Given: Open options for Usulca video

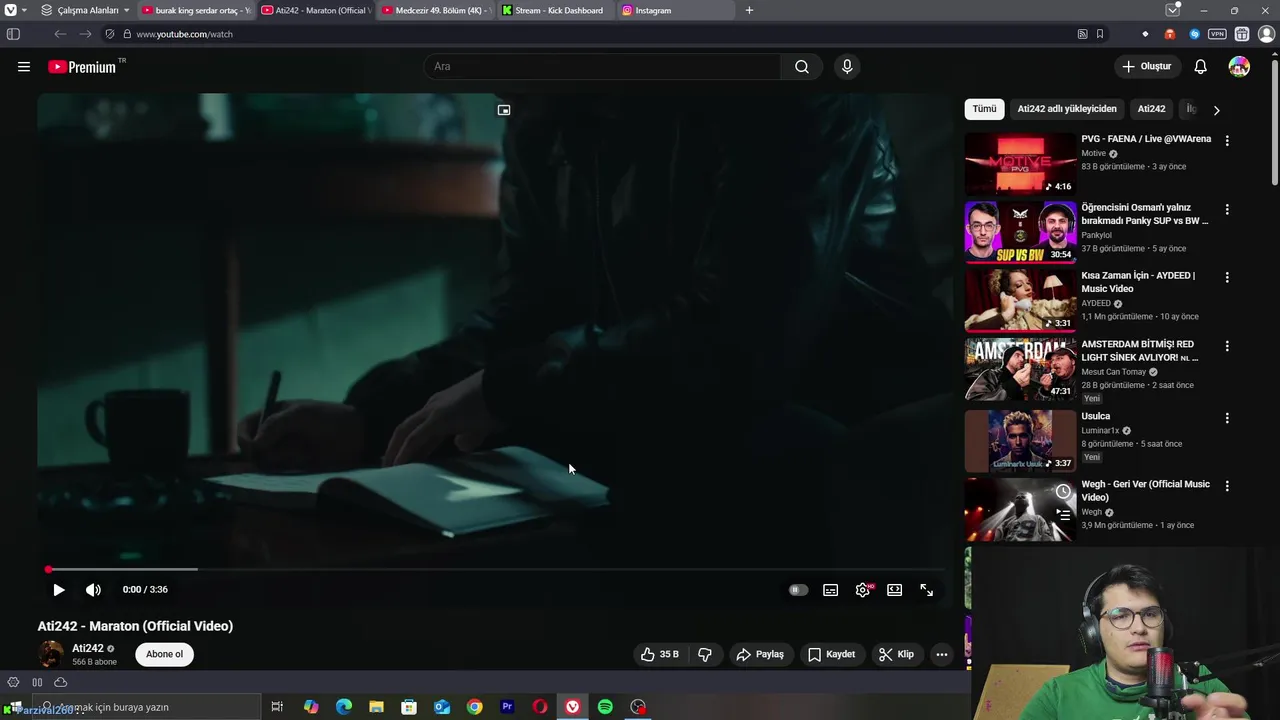Looking at the screenshot, I should tap(1227, 418).
